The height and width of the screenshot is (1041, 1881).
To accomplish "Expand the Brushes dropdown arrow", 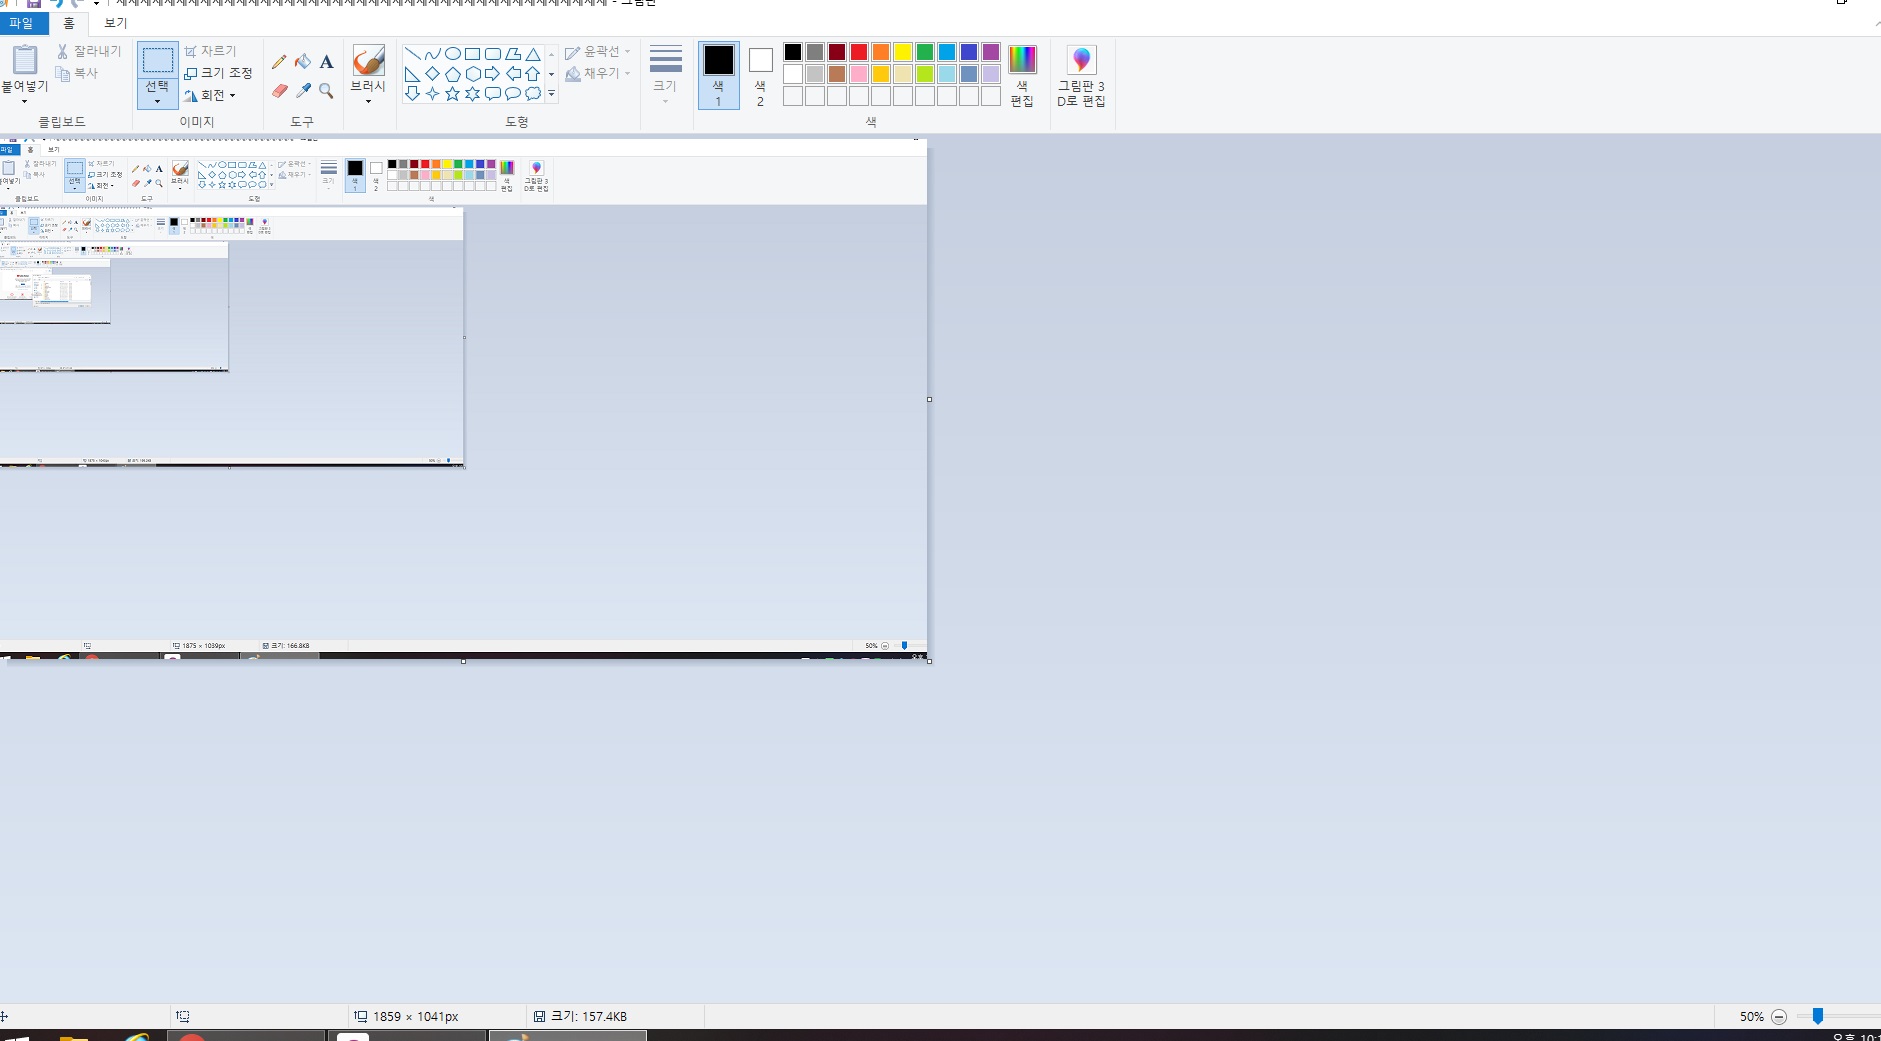I will [368, 101].
